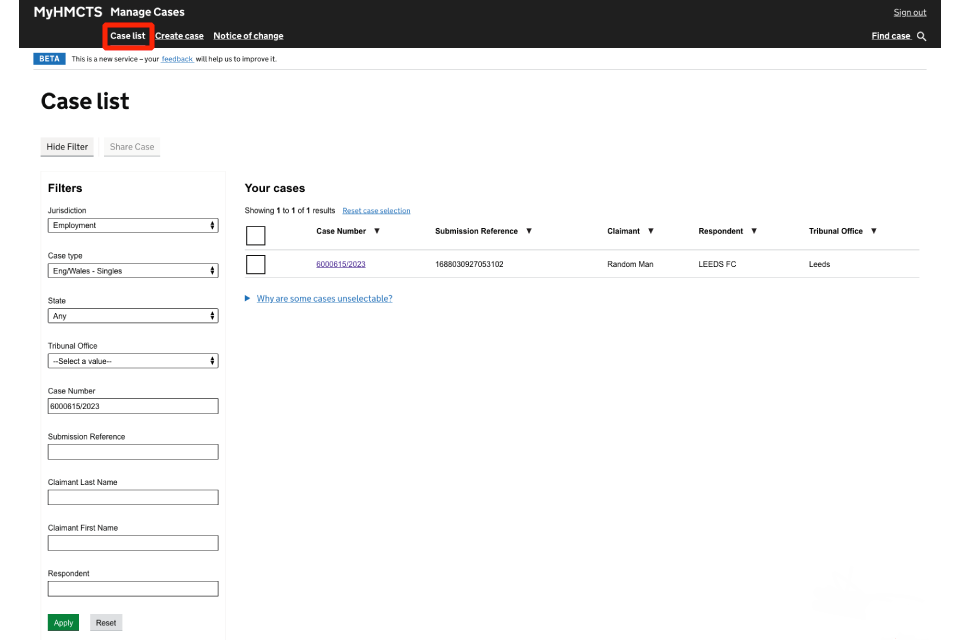960x640 pixels.
Task: Open the State dropdown
Action: (133, 316)
